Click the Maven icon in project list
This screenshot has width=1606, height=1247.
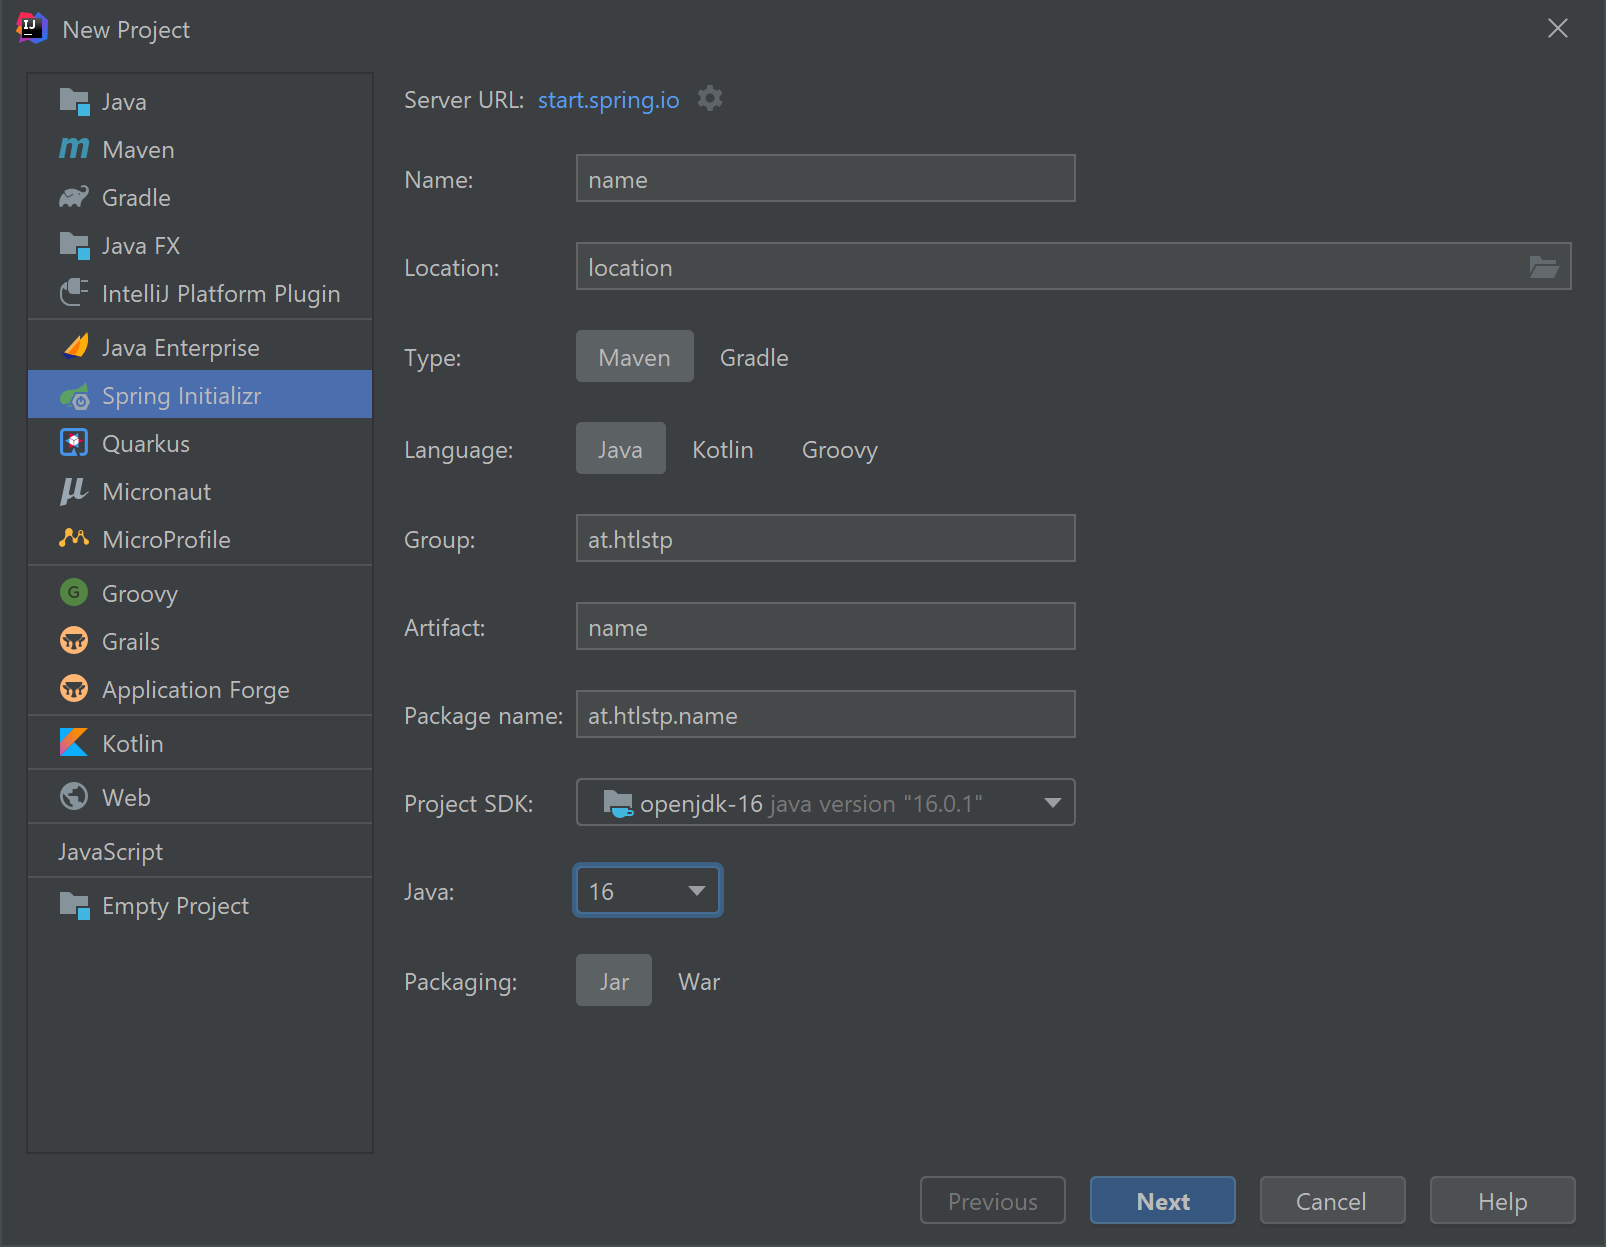[74, 149]
